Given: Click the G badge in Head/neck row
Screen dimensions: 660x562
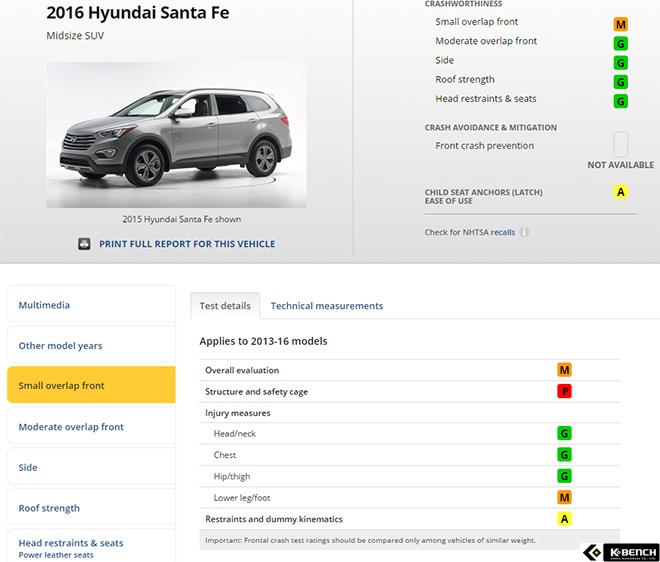Looking at the screenshot, I should click(564, 433).
